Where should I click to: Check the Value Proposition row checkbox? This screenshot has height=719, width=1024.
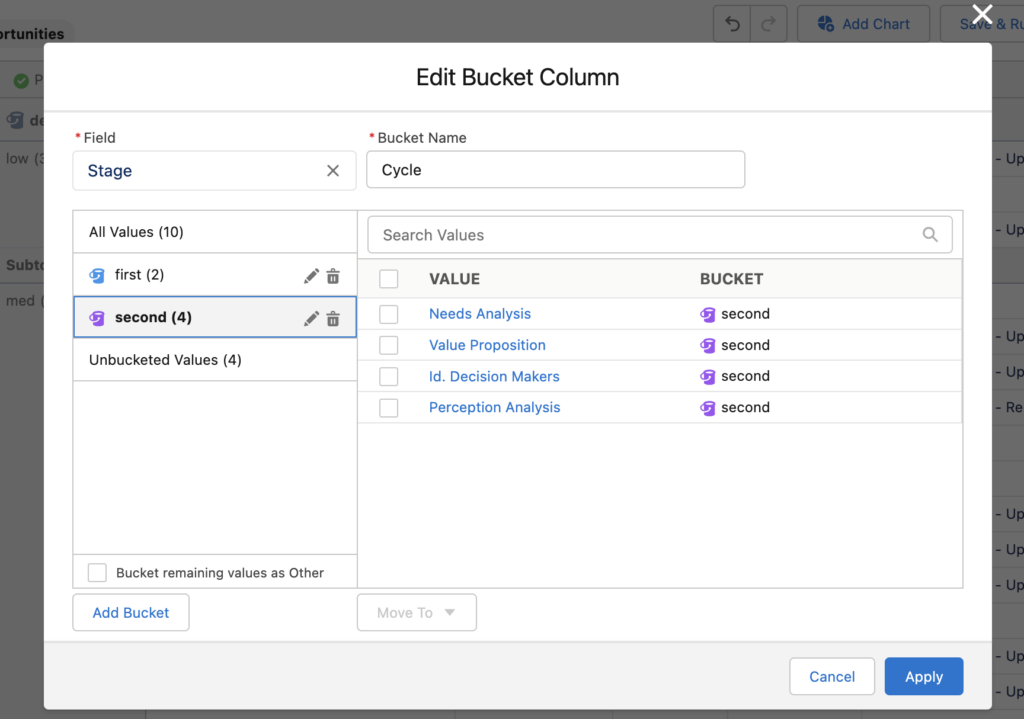(x=389, y=344)
